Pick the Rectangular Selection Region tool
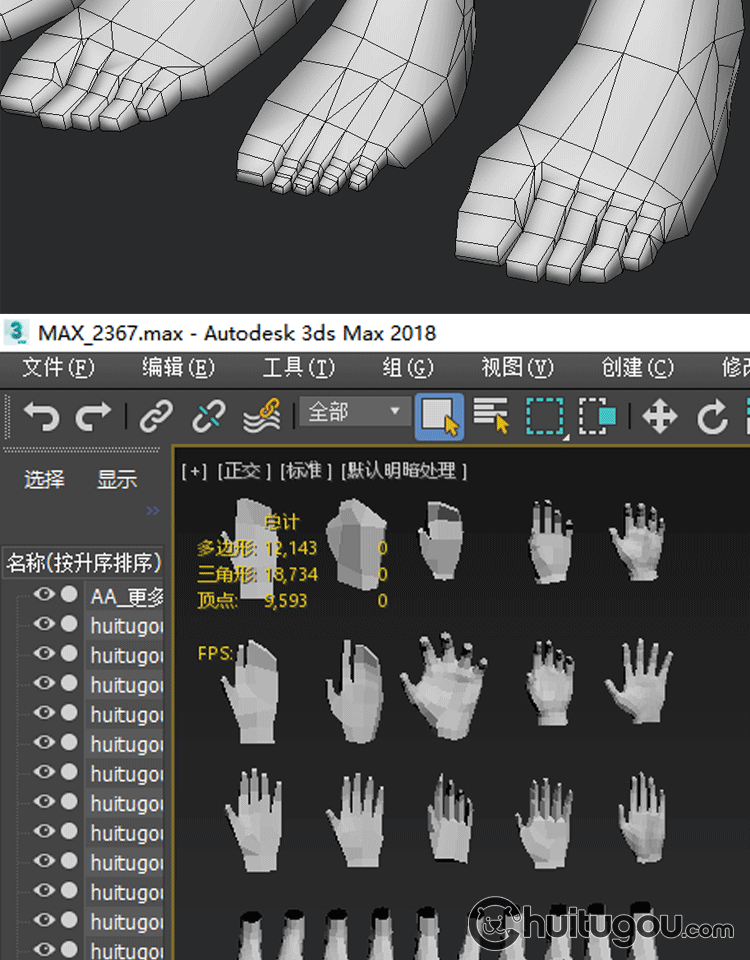The height and width of the screenshot is (960, 750). [545, 415]
